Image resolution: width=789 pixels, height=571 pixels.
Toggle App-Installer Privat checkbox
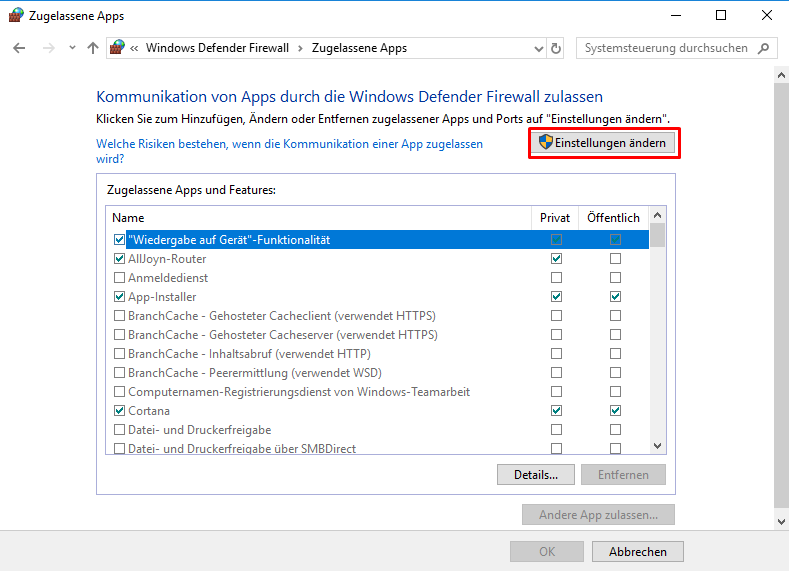(x=556, y=296)
